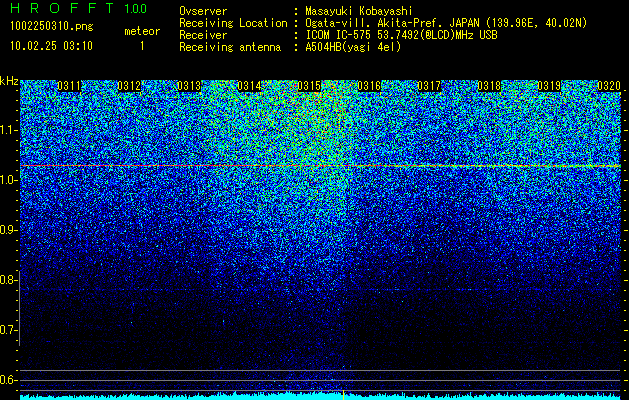The width and height of the screenshot is (629, 400).
Task: Click the 0313 time marker
Action: [189, 86]
